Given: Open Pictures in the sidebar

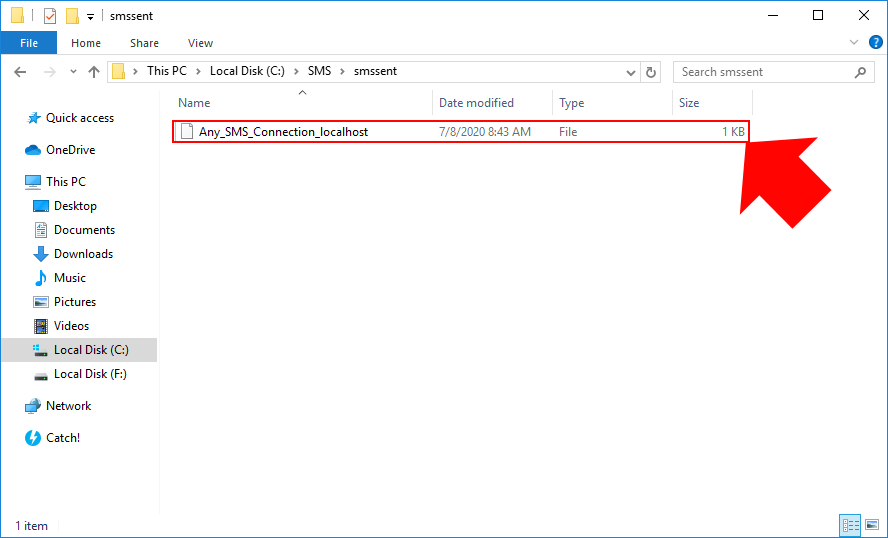Looking at the screenshot, I should point(75,302).
